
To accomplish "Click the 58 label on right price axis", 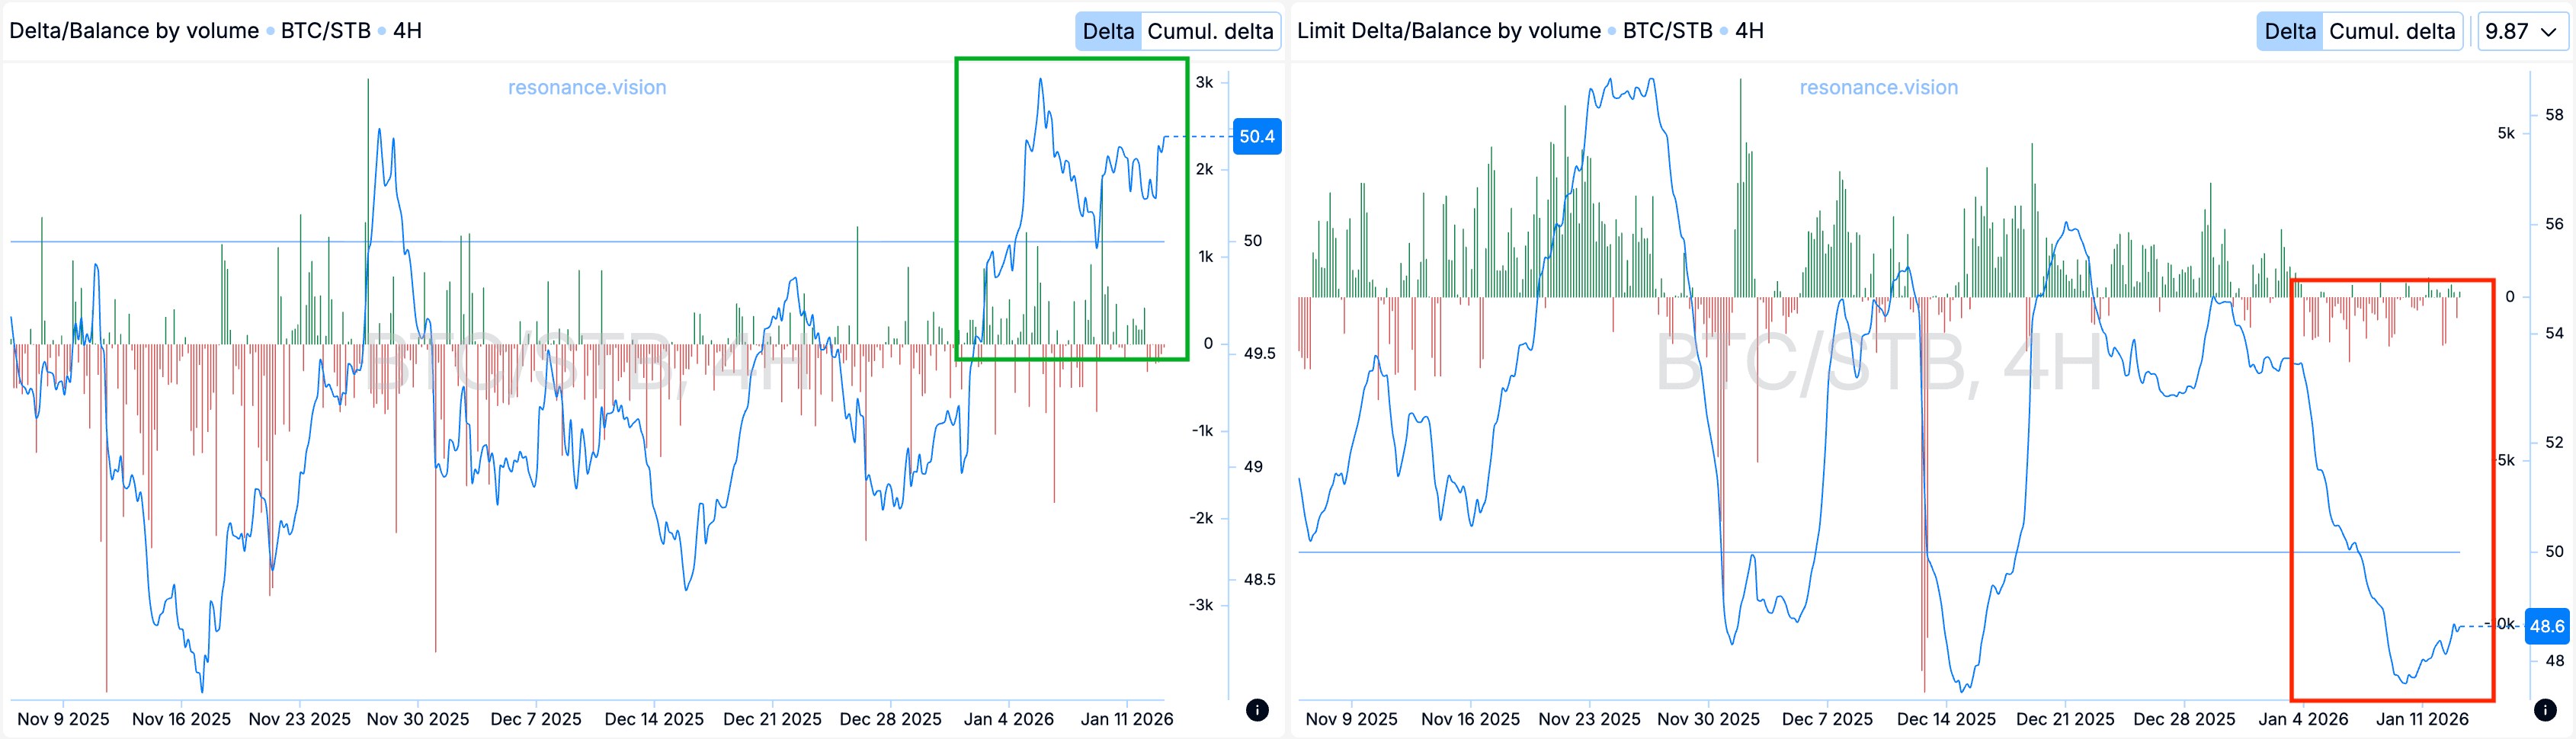I will pyautogui.click(x=2554, y=115).
